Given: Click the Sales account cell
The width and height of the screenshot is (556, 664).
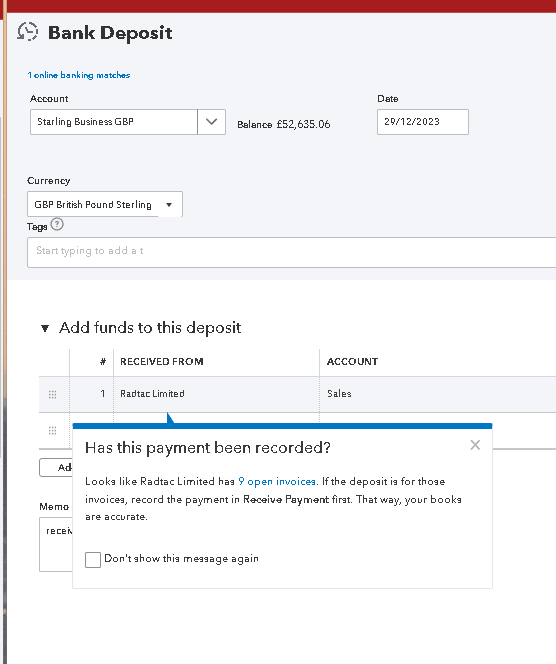Looking at the screenshot, I should point(438,394).
